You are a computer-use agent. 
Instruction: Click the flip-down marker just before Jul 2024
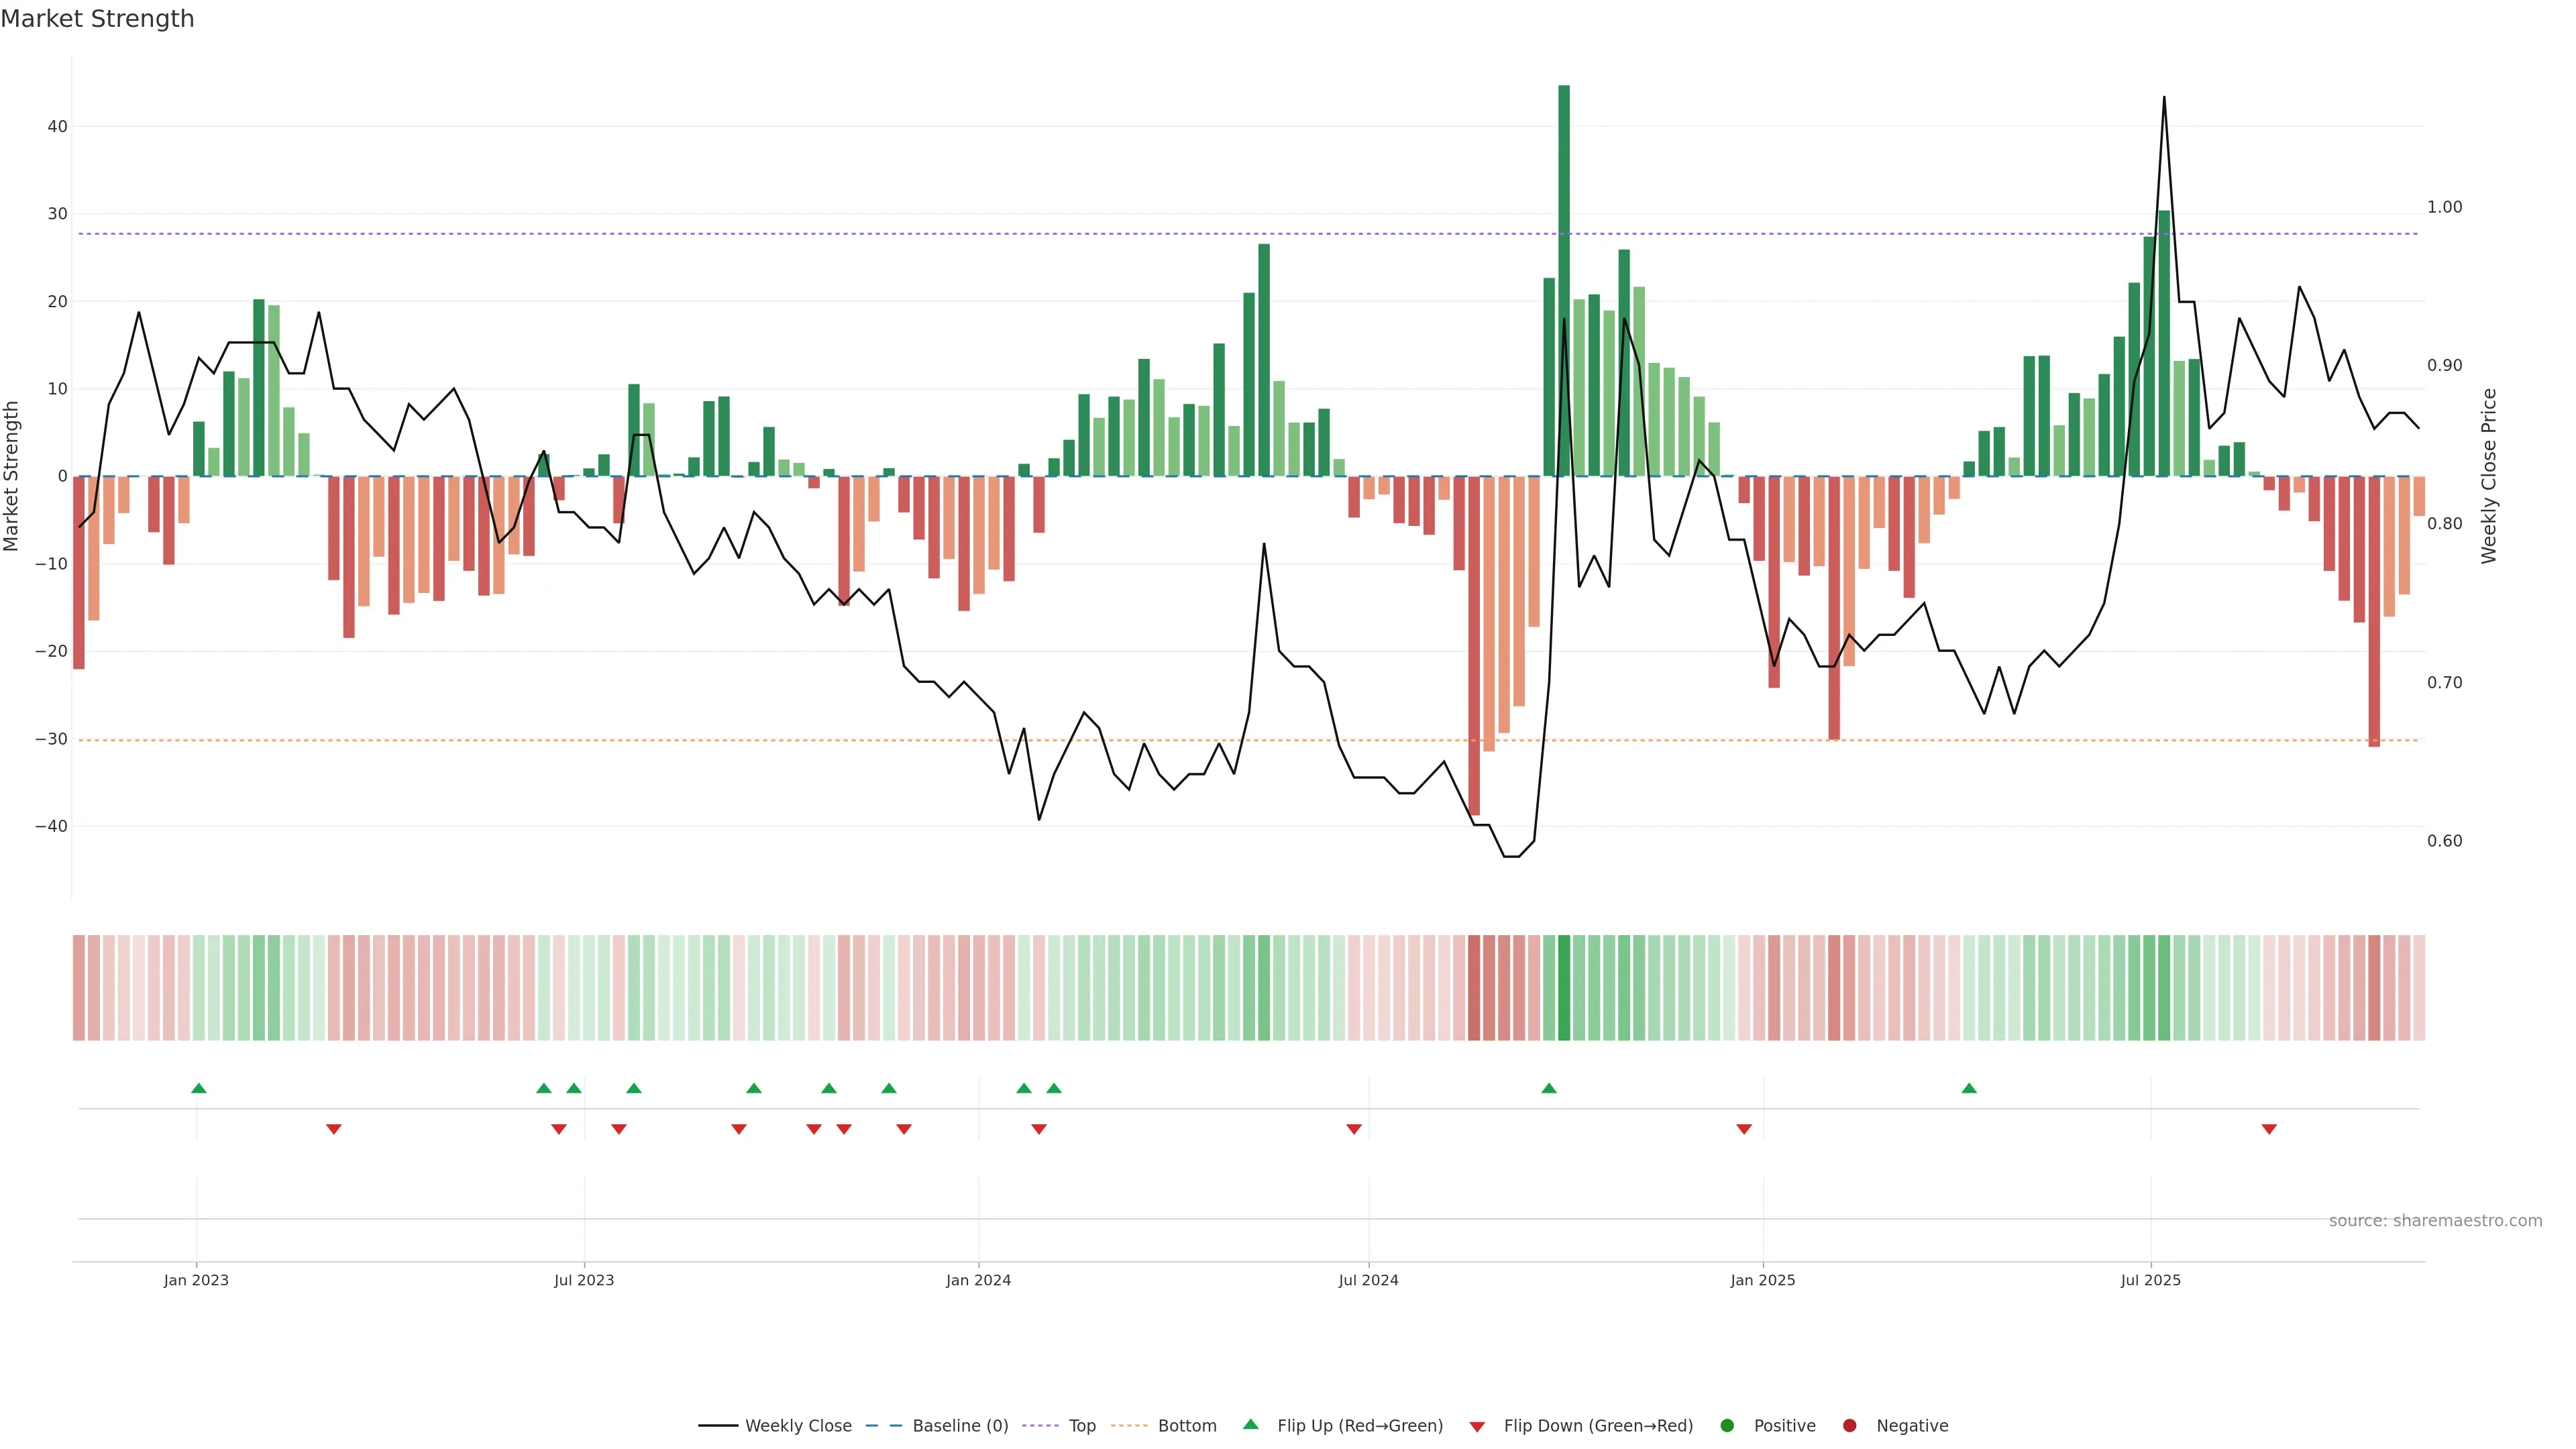[1354, 1129]
